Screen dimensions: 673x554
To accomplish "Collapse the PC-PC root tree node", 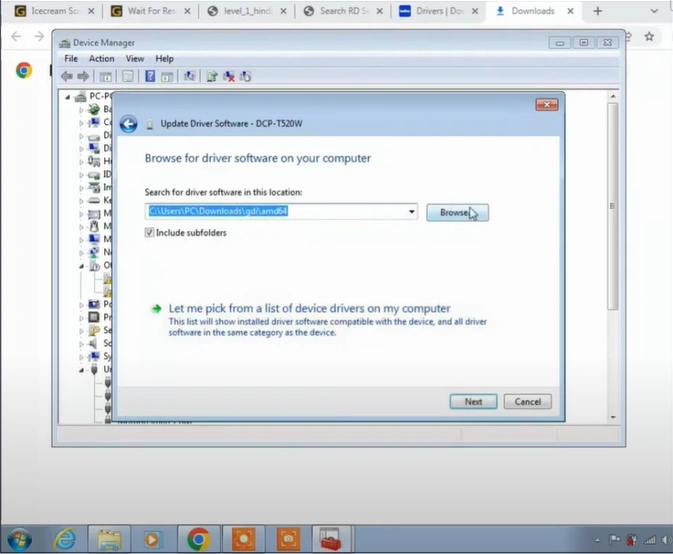I will [69, 97].
